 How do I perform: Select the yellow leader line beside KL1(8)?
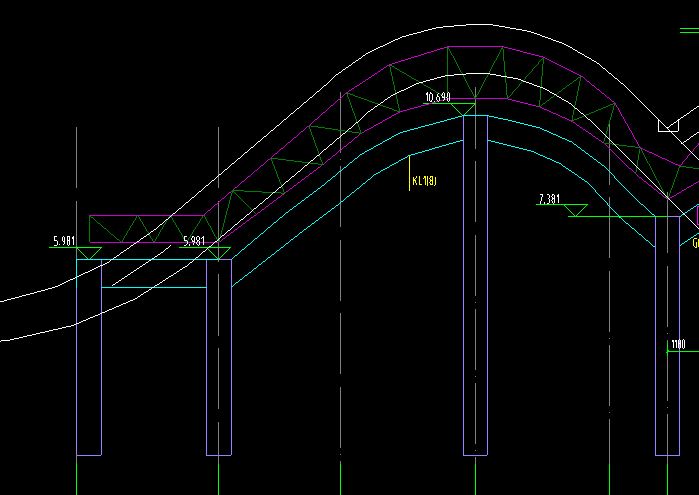click(x=410, y=173)
